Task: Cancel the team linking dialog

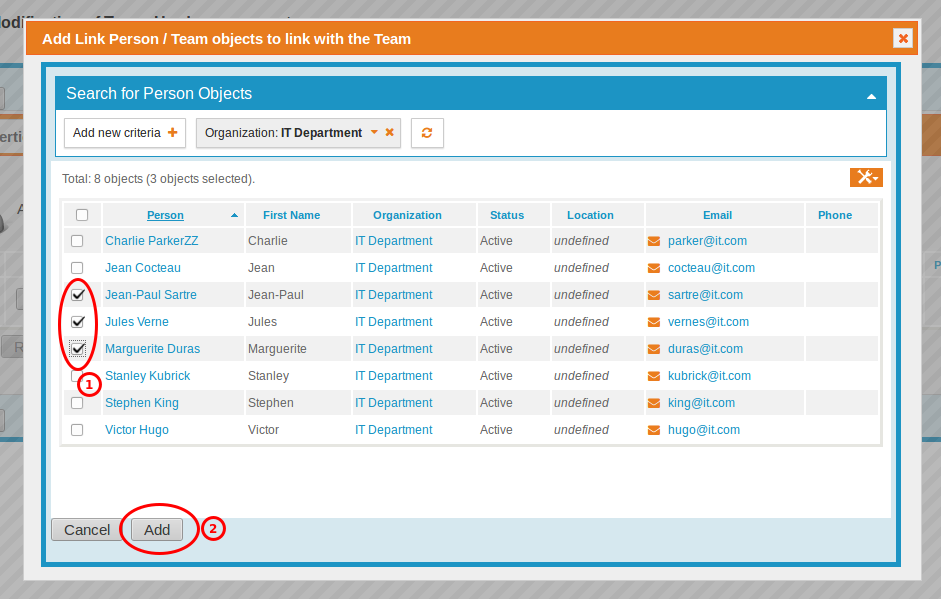Action: pos(86,530)
